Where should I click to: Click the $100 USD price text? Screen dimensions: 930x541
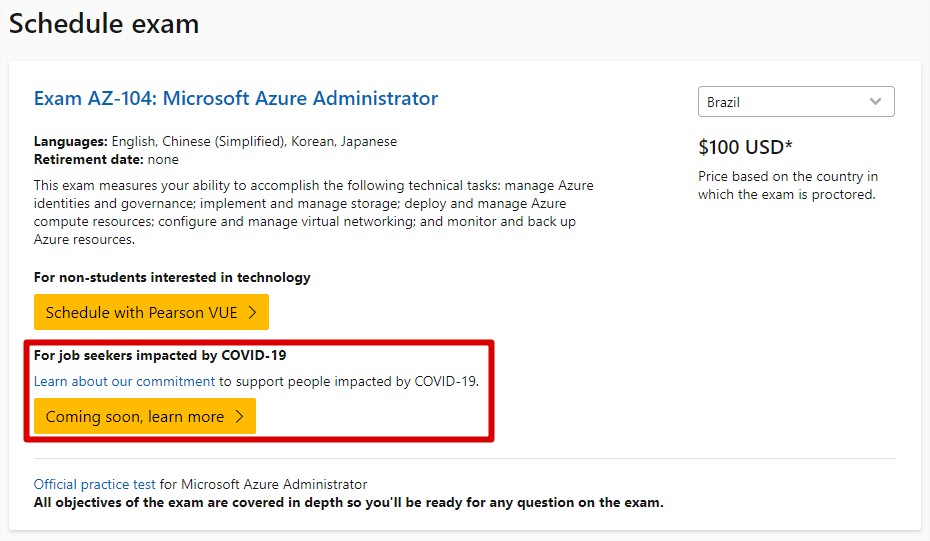745,148
